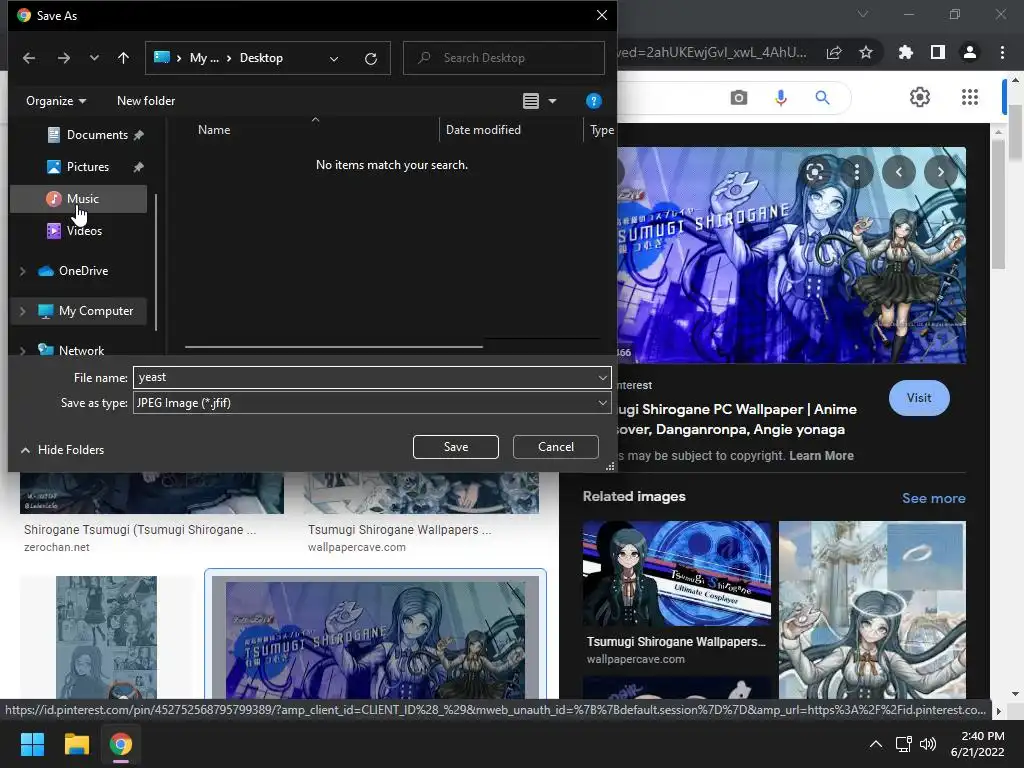Image resolution: width=1024 pixels, height=768 pixels.
Task: Go up one folder level
Action: pos(123,58)
